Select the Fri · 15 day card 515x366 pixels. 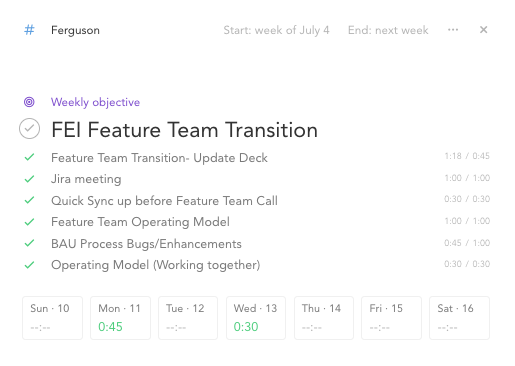391,318
